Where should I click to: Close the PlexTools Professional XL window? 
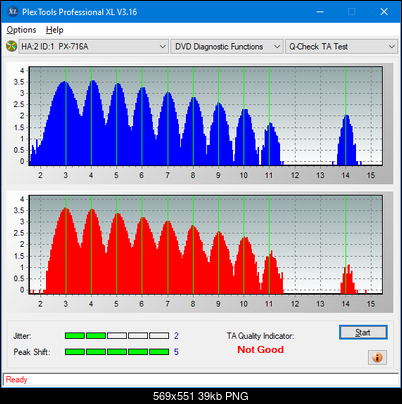[384, 12]
